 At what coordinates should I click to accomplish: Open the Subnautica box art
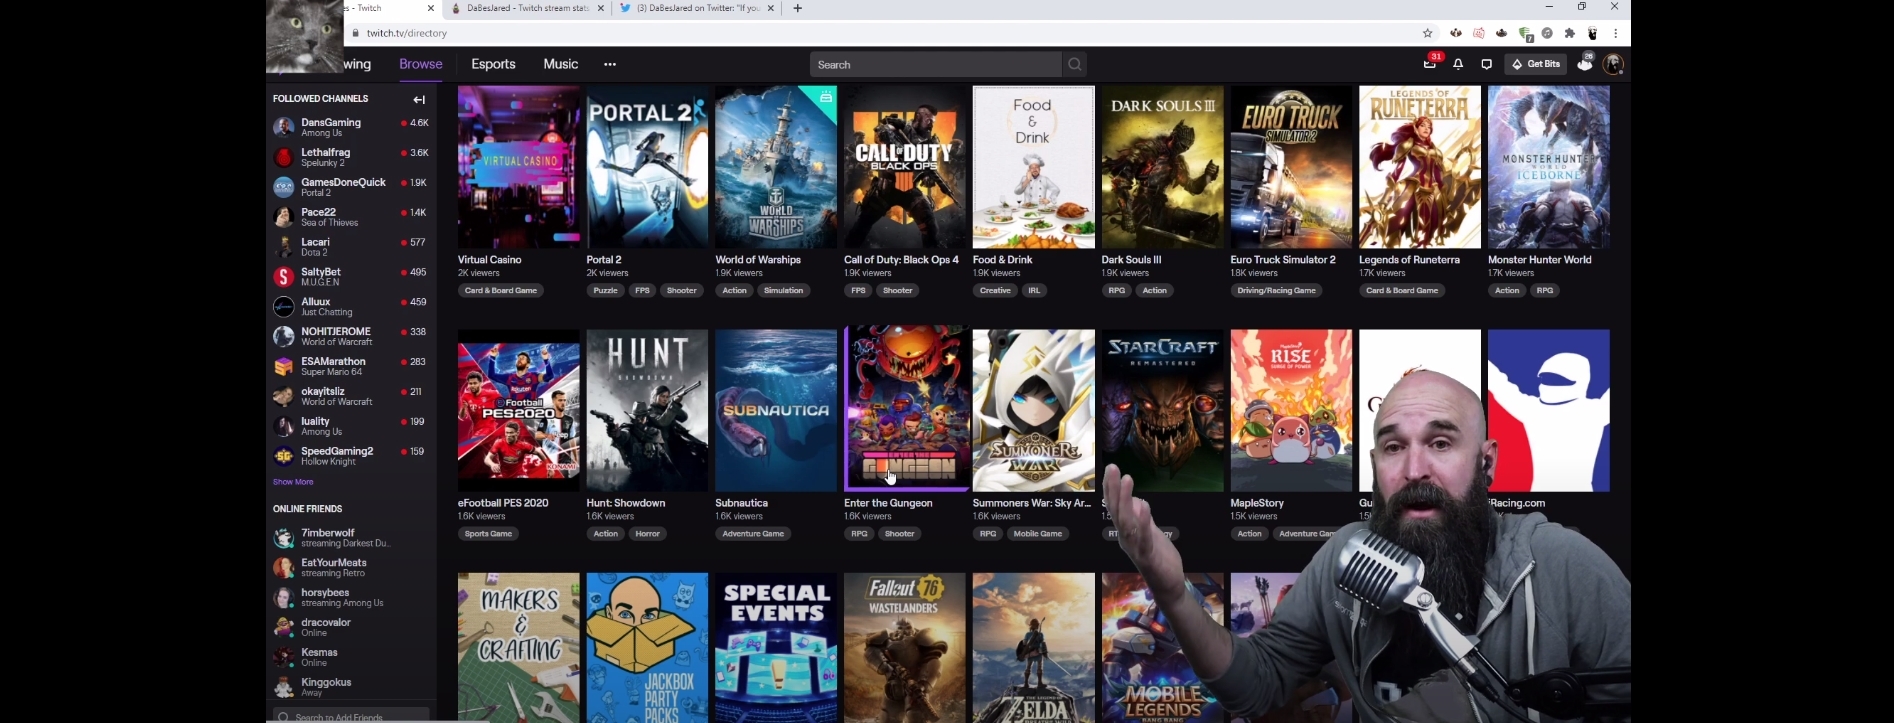click(776, 410)
